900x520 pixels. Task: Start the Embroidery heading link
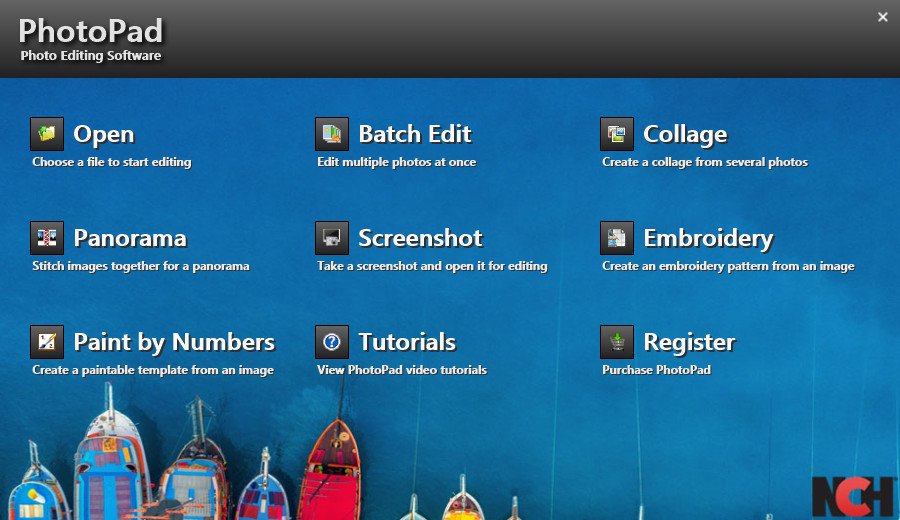tap(709, 238)
